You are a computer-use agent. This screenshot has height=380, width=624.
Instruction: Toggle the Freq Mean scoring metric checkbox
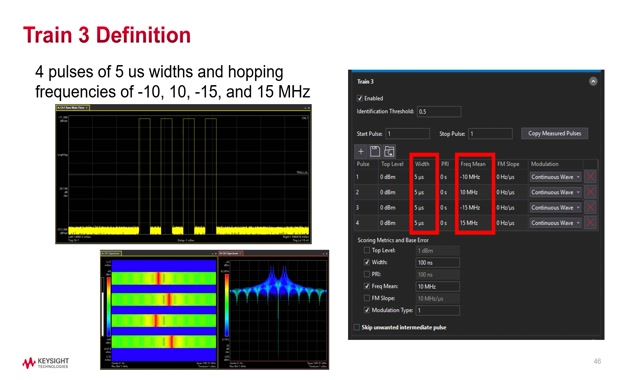point(367,286)
